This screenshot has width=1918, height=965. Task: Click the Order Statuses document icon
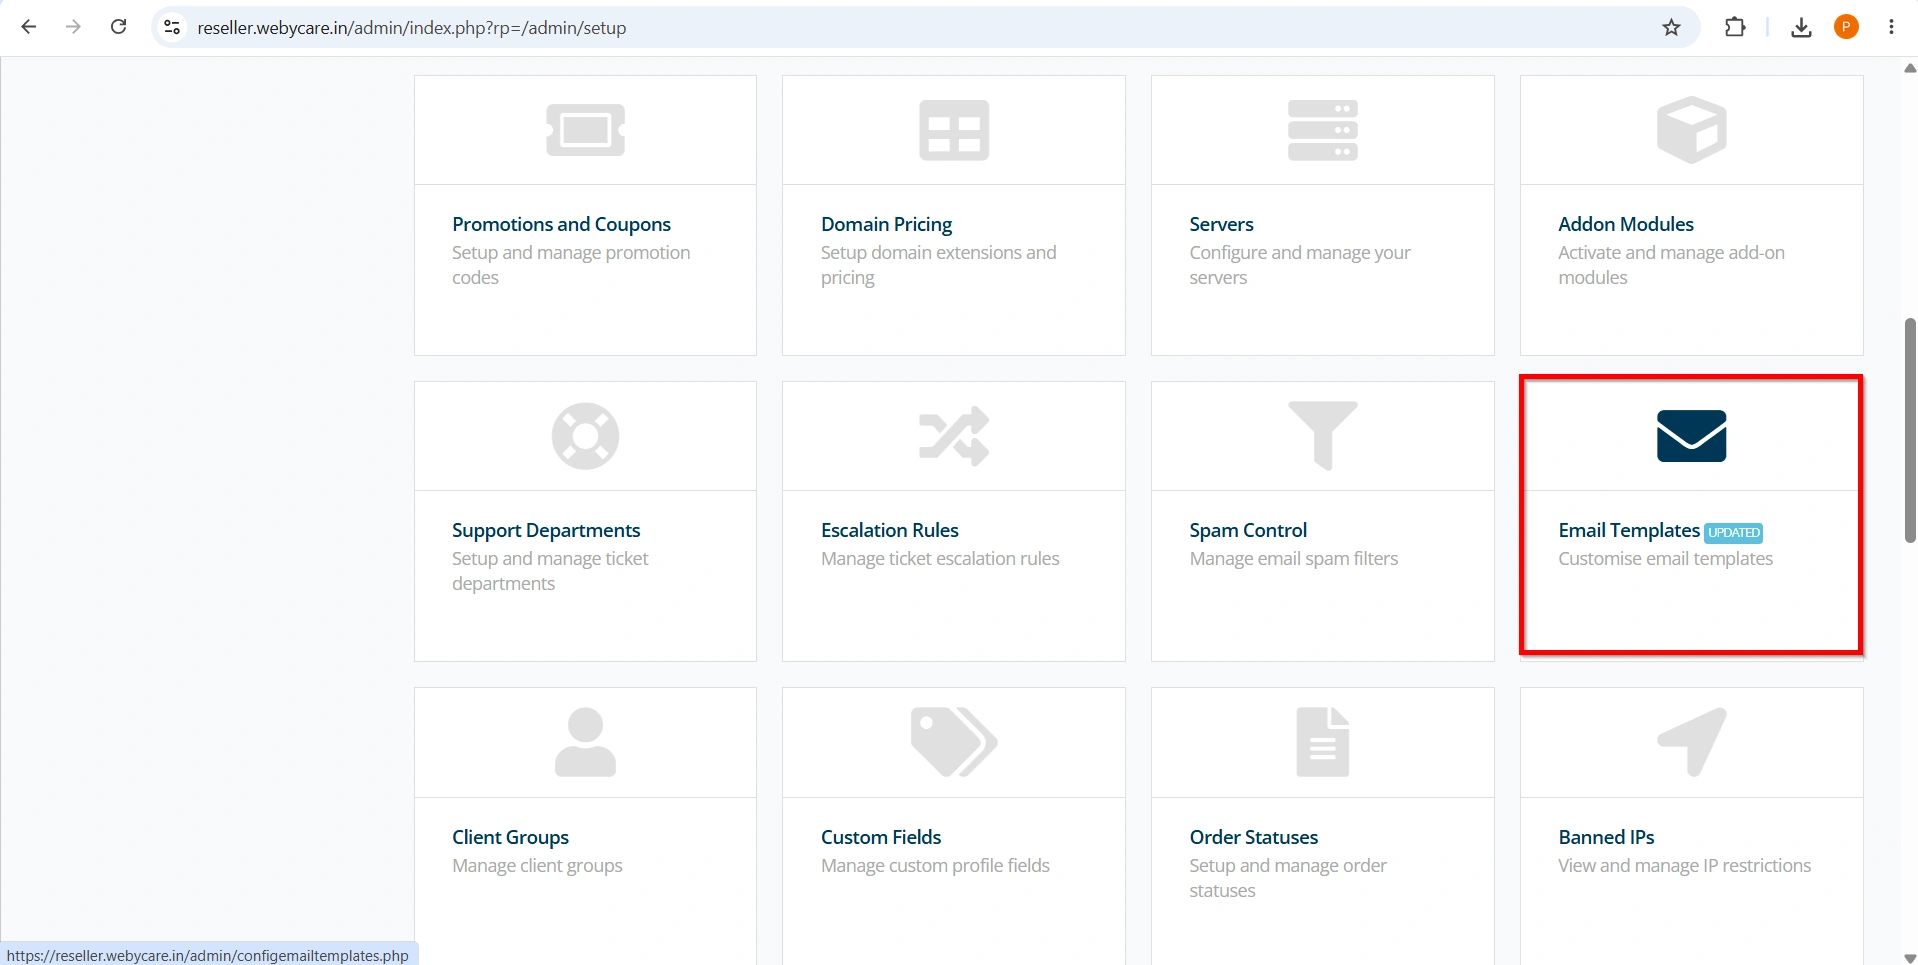click(1322, 742)
